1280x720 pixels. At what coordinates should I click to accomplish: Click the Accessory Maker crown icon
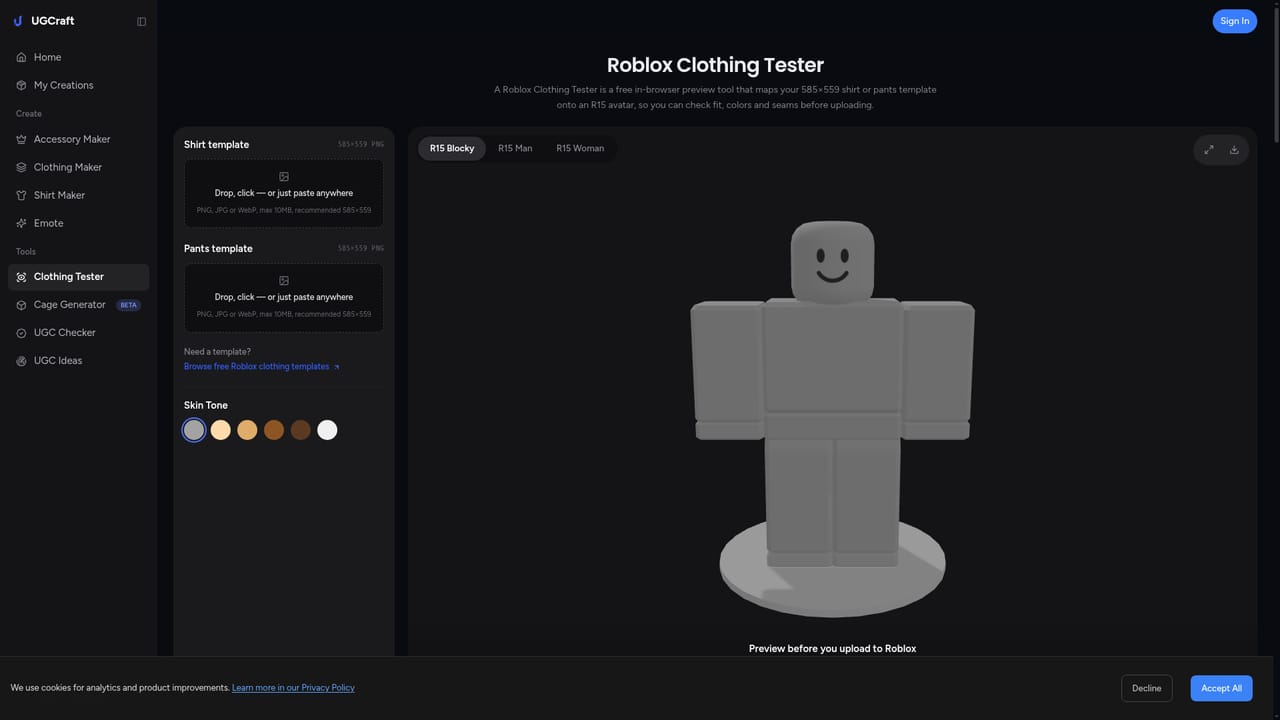pyautogui.click(x=21, y=139)
